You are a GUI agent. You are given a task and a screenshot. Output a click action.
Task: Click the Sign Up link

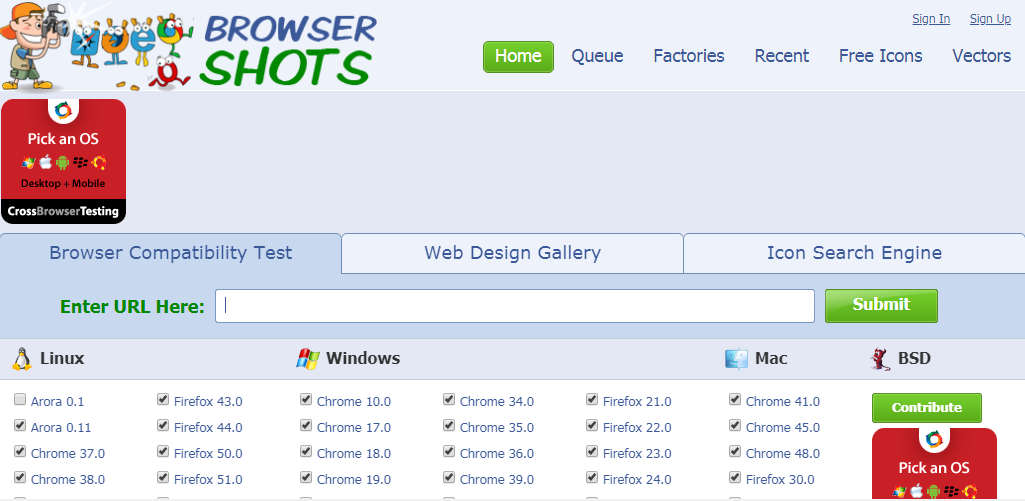(x=990, y=19)
